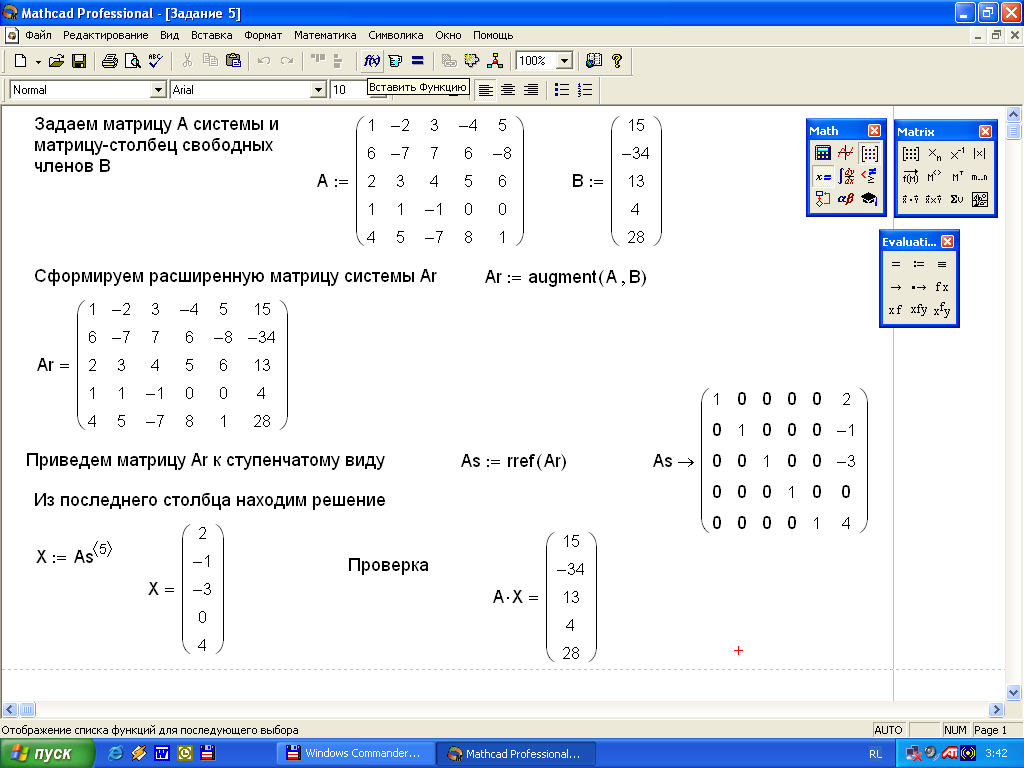Screen dimensions: 1024x768
Task: Open the 100% zoom dropdown
Action: [x=564, y=61]
